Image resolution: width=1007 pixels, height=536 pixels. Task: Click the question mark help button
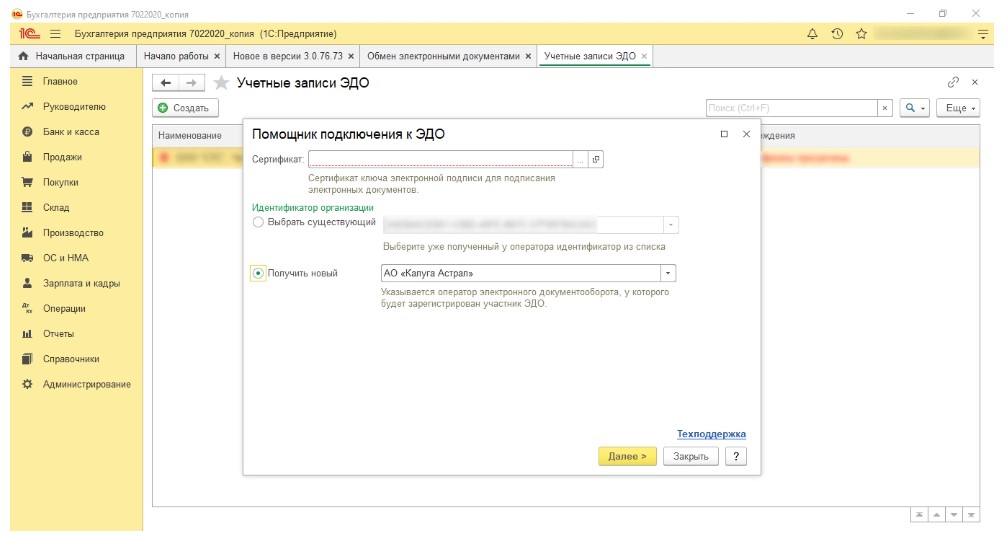pyautogui.click(x=736, y=456)
